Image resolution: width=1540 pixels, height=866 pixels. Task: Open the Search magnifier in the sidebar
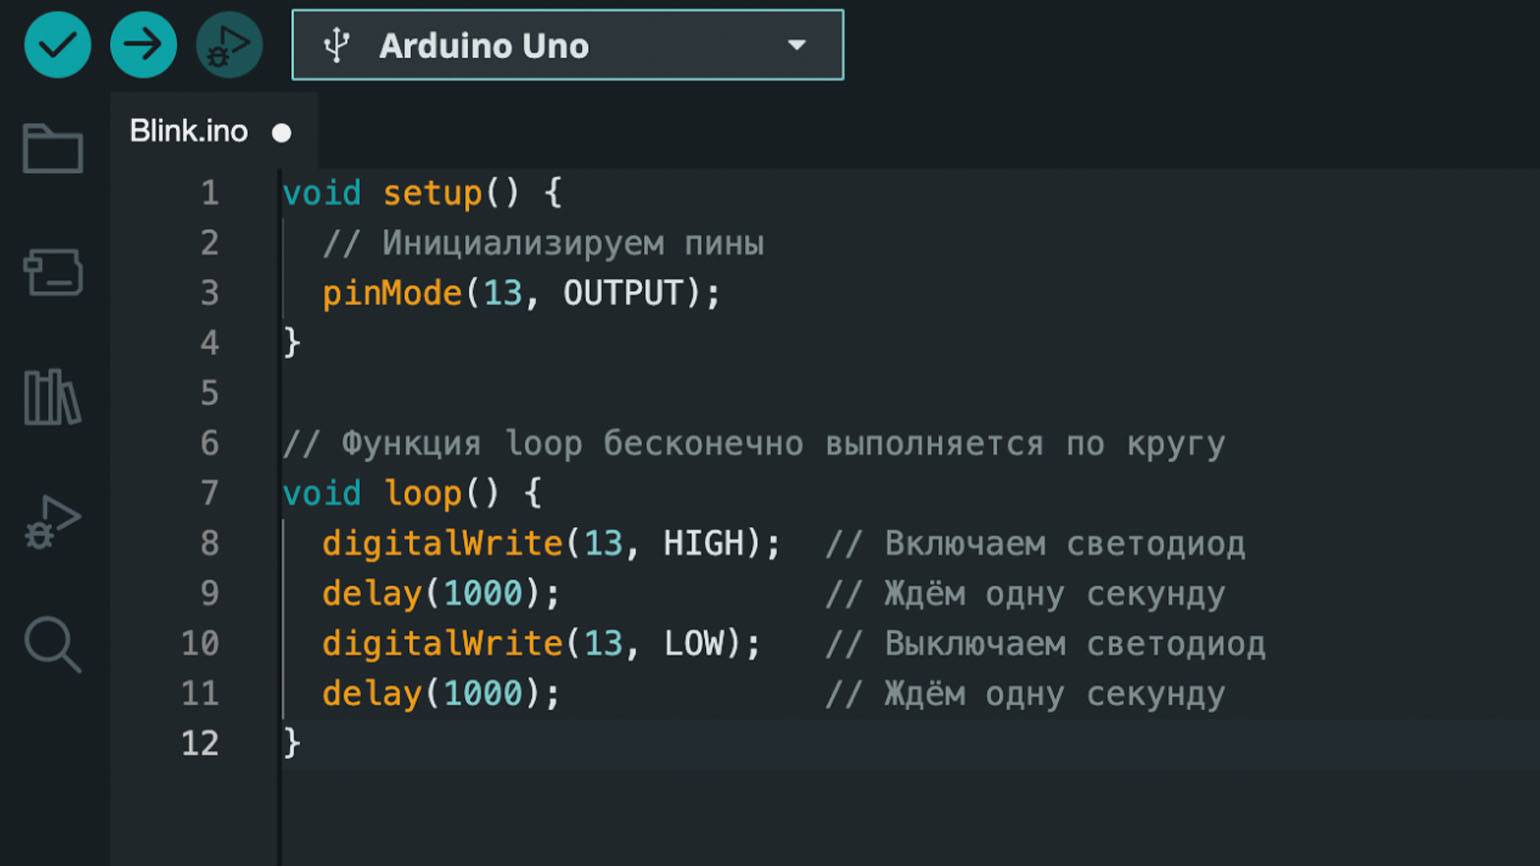tap(53, 645)
